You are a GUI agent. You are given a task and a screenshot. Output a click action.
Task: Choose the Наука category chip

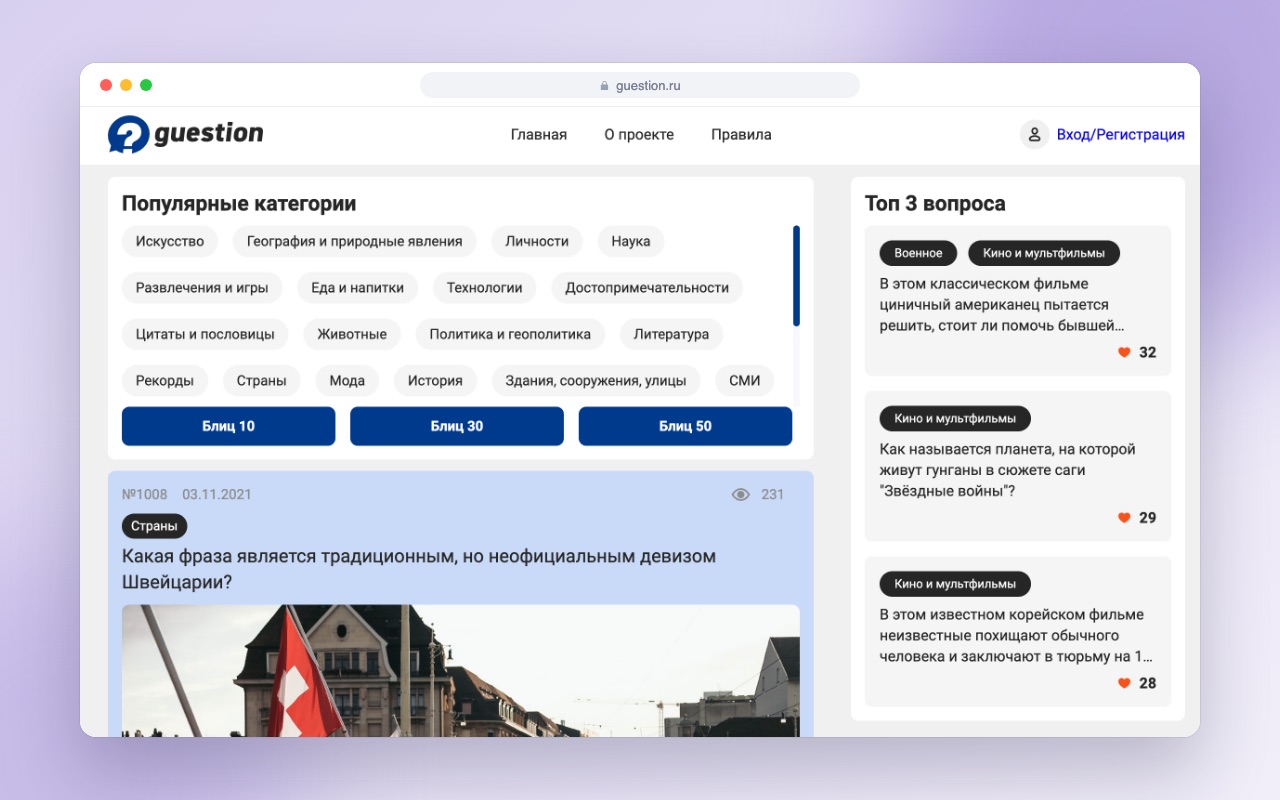[x=631, y=241]
